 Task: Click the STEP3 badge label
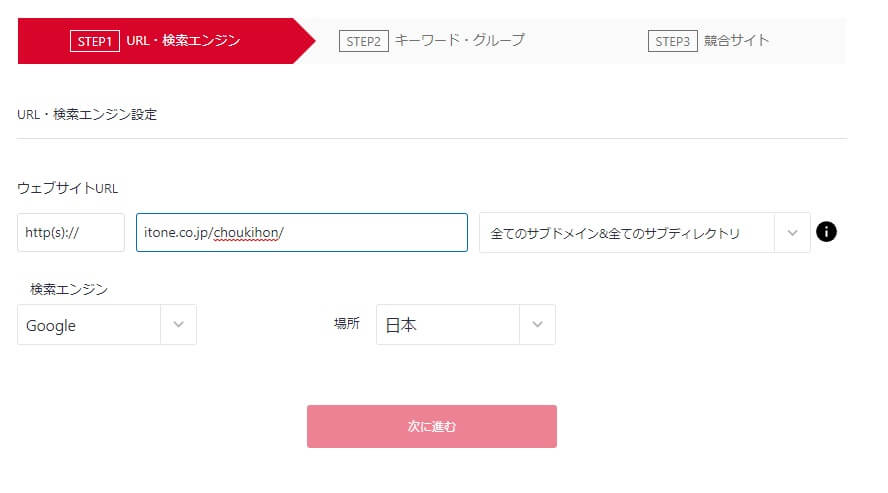672,41
